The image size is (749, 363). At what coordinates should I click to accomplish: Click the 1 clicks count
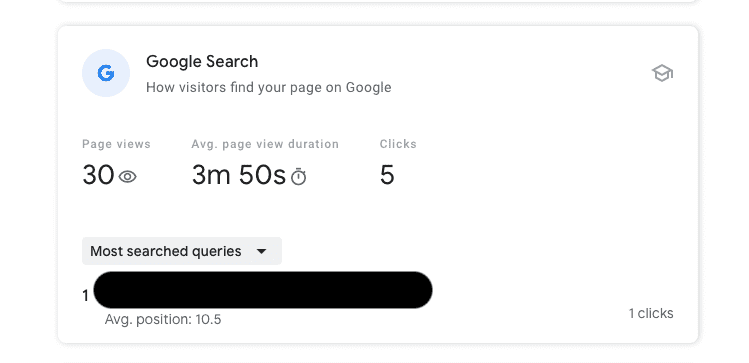pyautogui.click(x=651, y=313)
